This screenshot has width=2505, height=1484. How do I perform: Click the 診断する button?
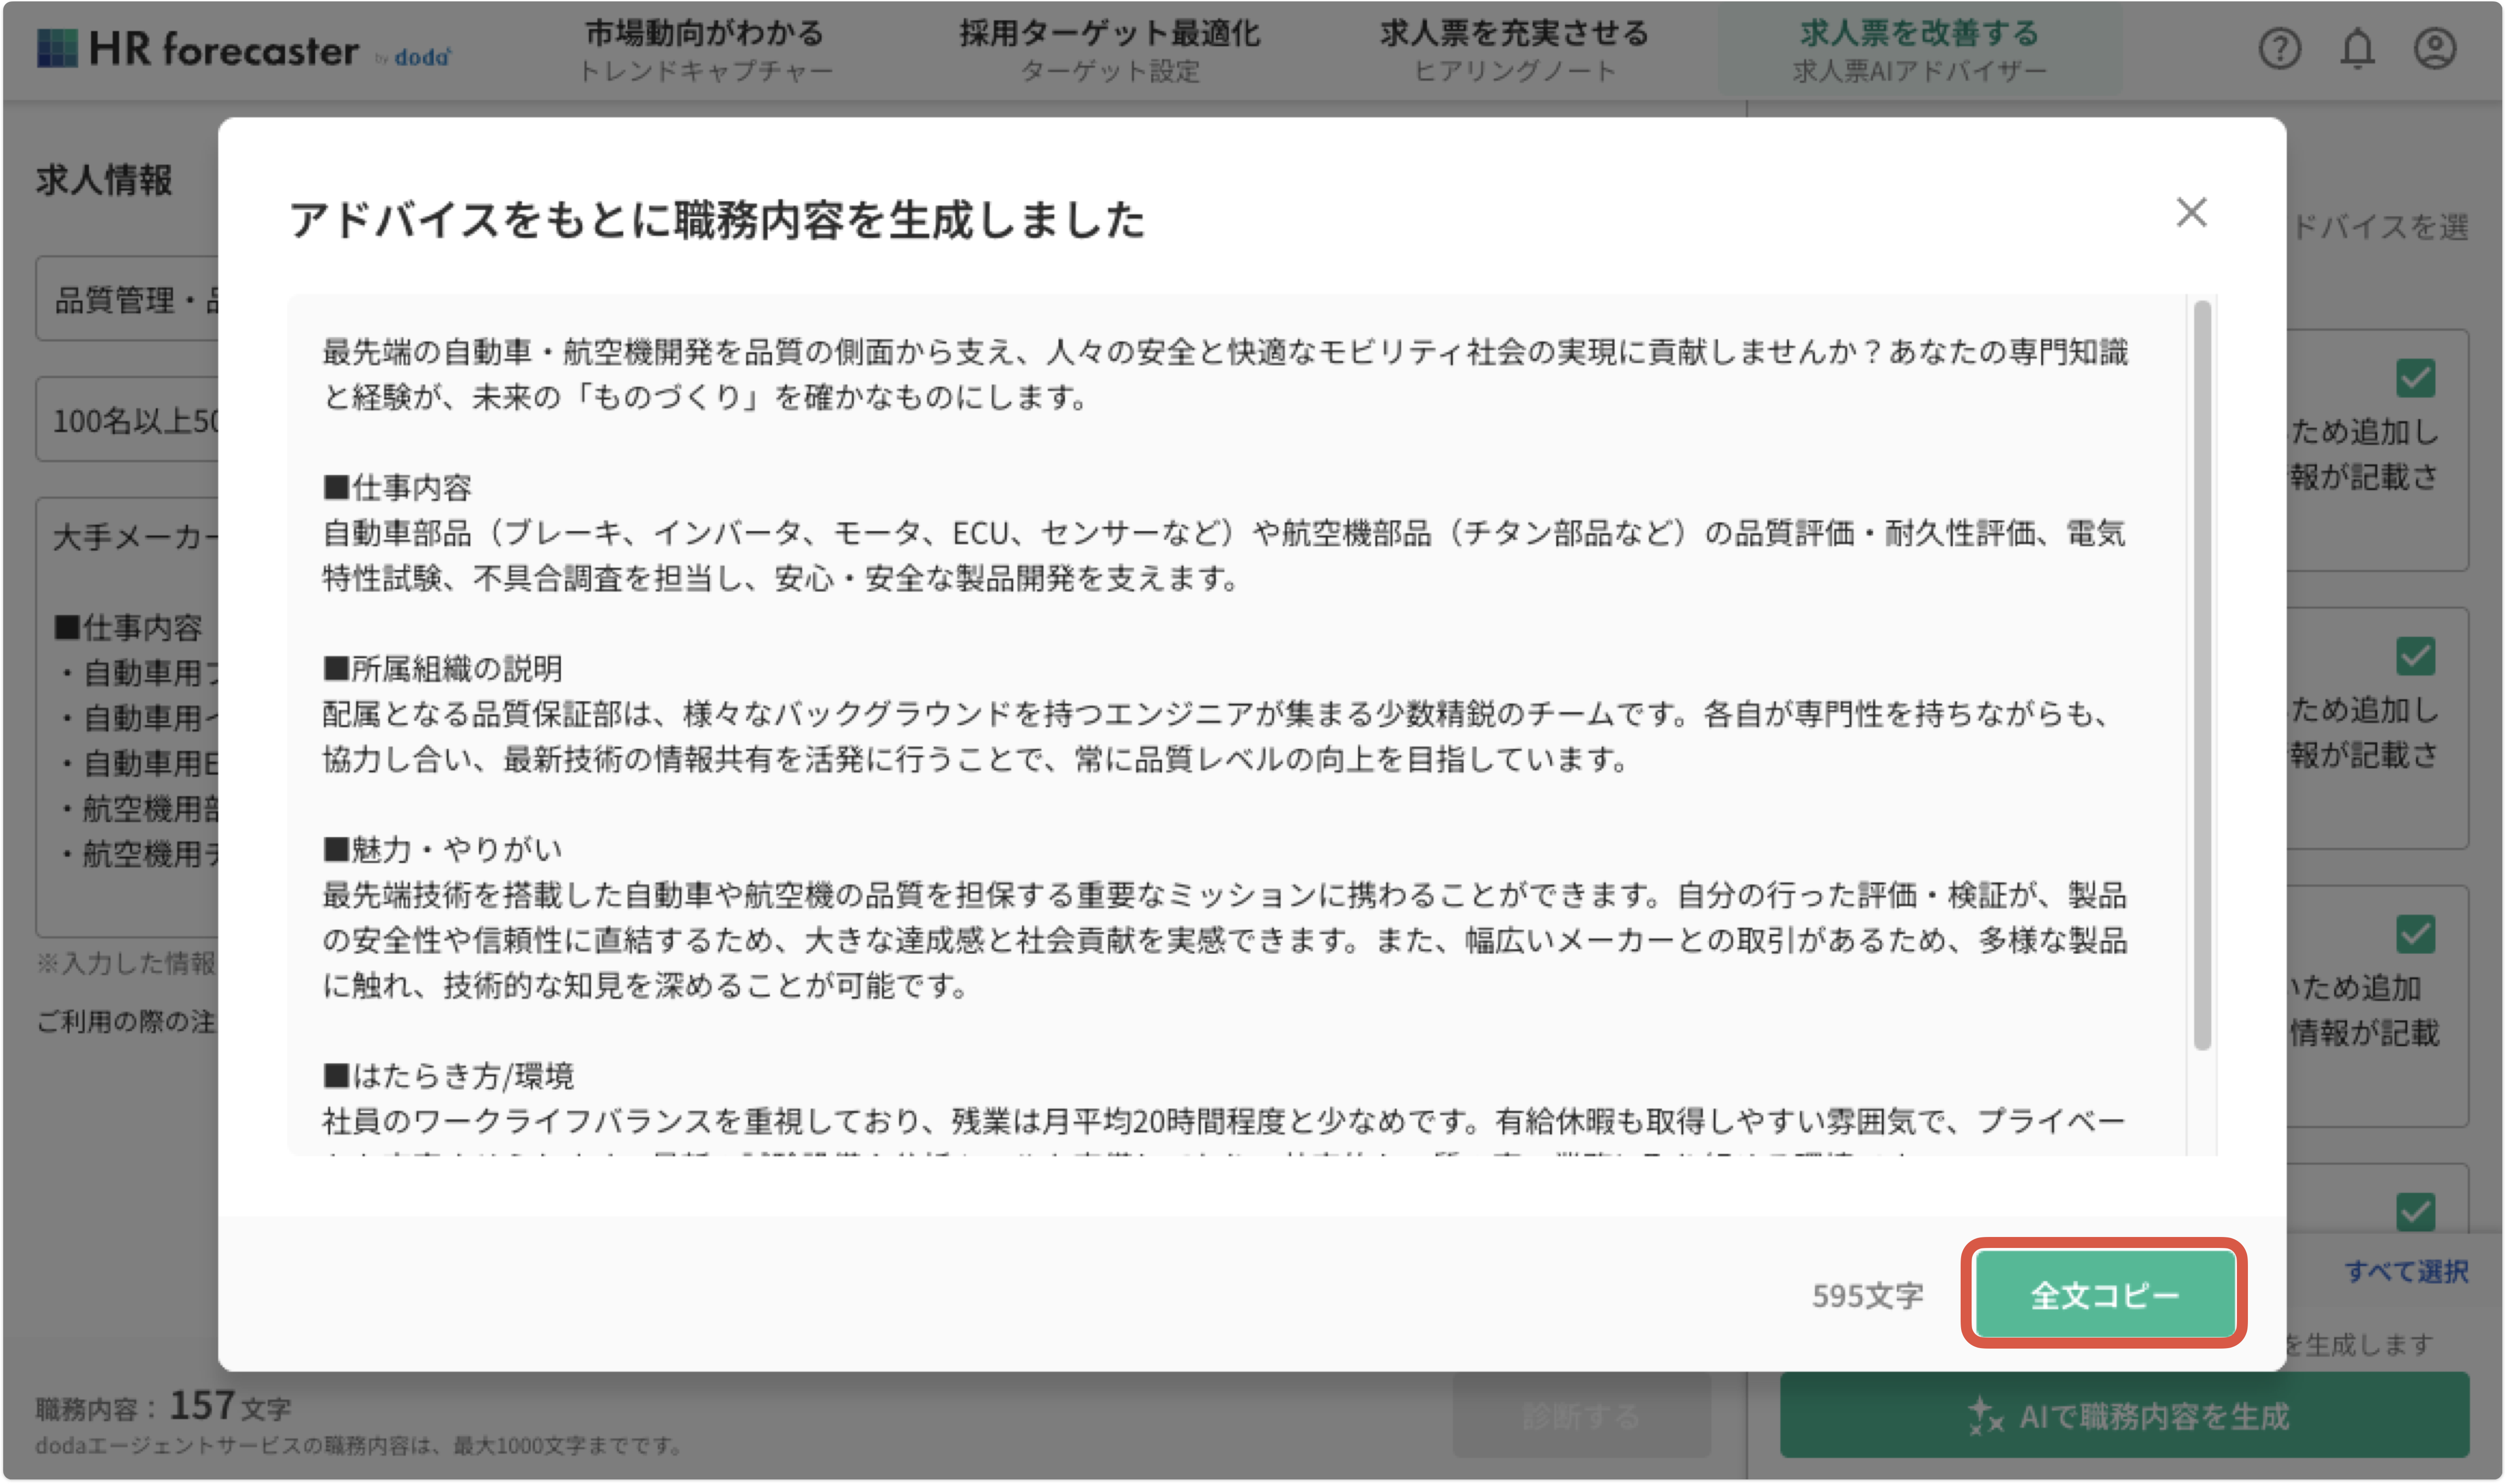pyautogui.click(x=1580, y=1416)
